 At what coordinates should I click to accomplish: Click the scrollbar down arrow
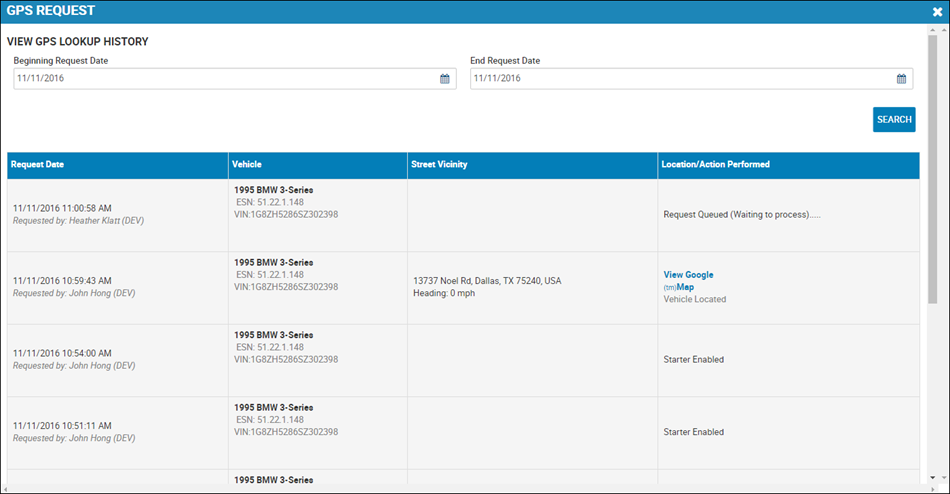[x=932, y=478]
